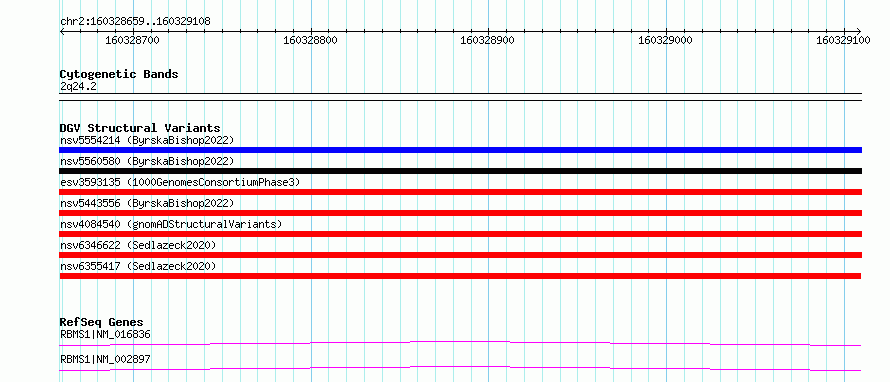This screenshot has height=382, width=890.
Task: Open variant nsv5443556 (ByrskaBishop2022) label
Action: (147, 203)
